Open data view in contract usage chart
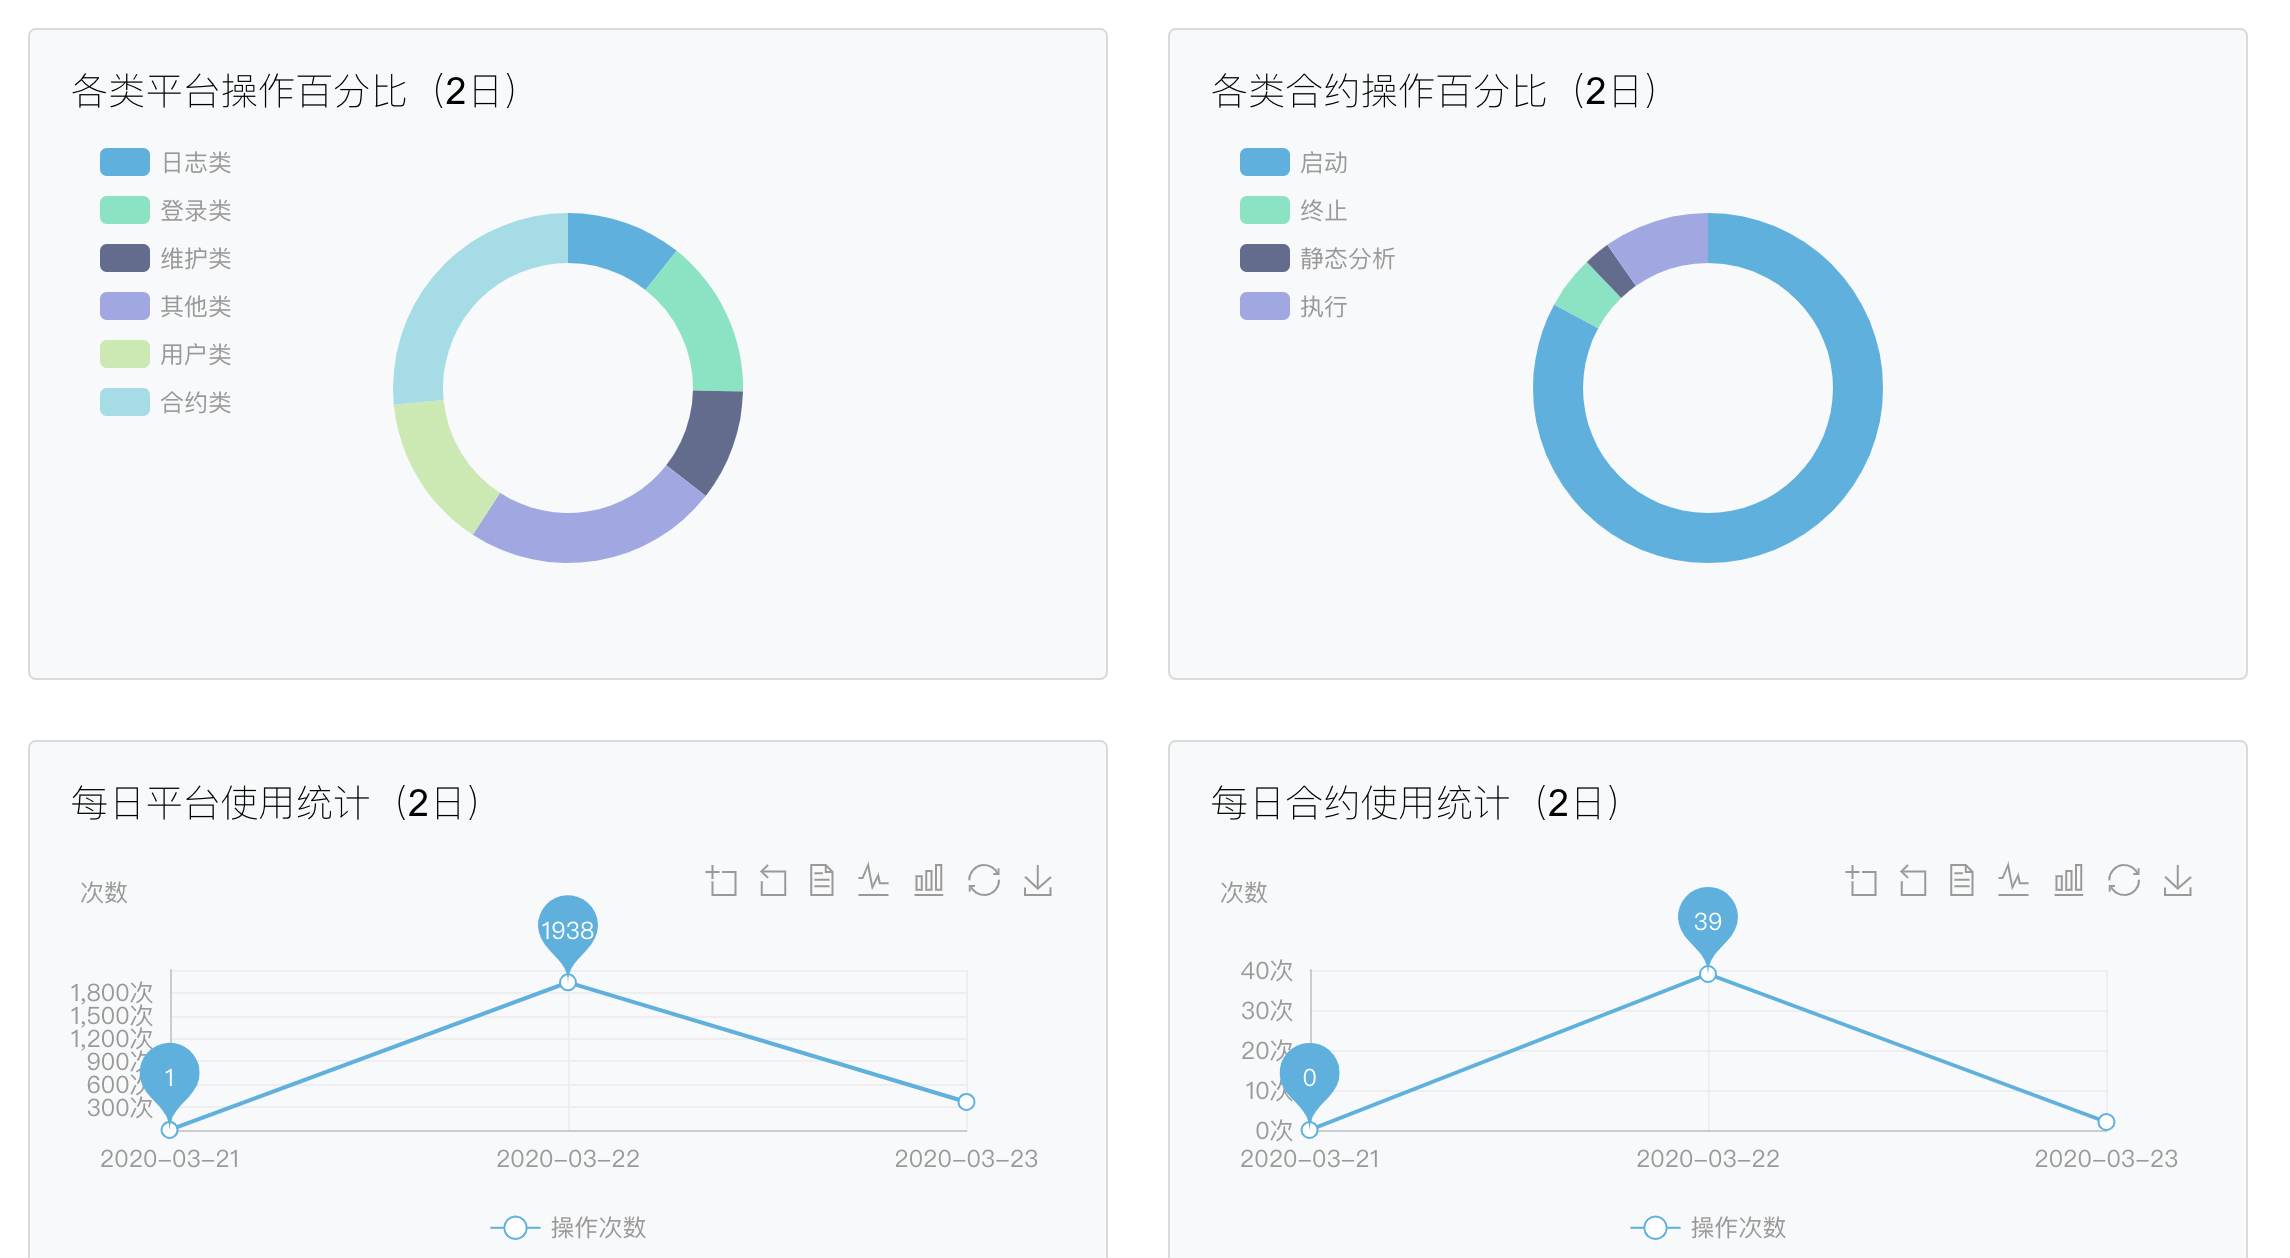2290x1258 pixels. coord(1962,881)
